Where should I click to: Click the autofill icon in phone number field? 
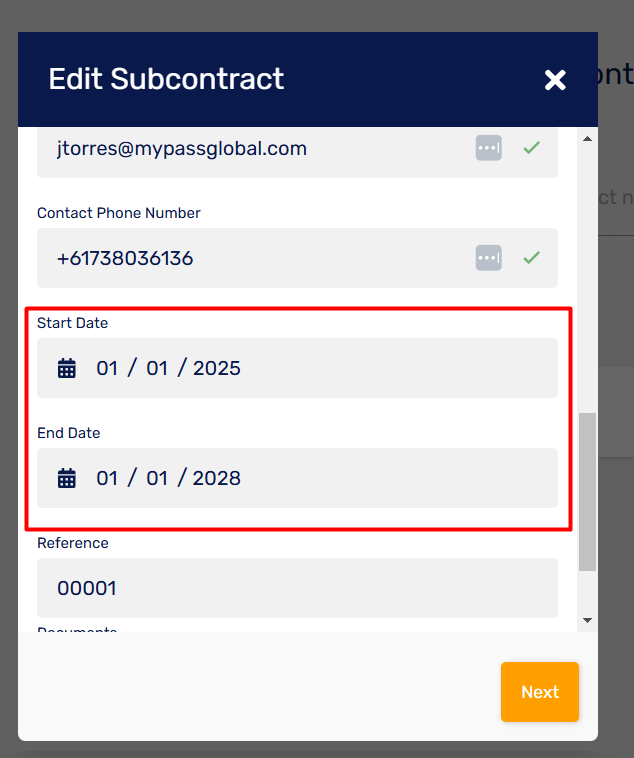[488, 258]
